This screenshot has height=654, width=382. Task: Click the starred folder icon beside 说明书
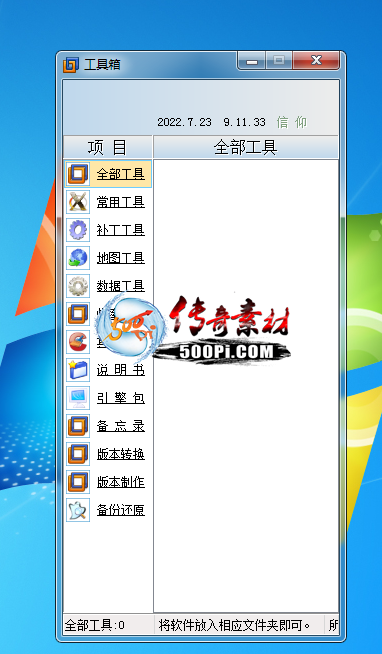click(x=78, y=370)
